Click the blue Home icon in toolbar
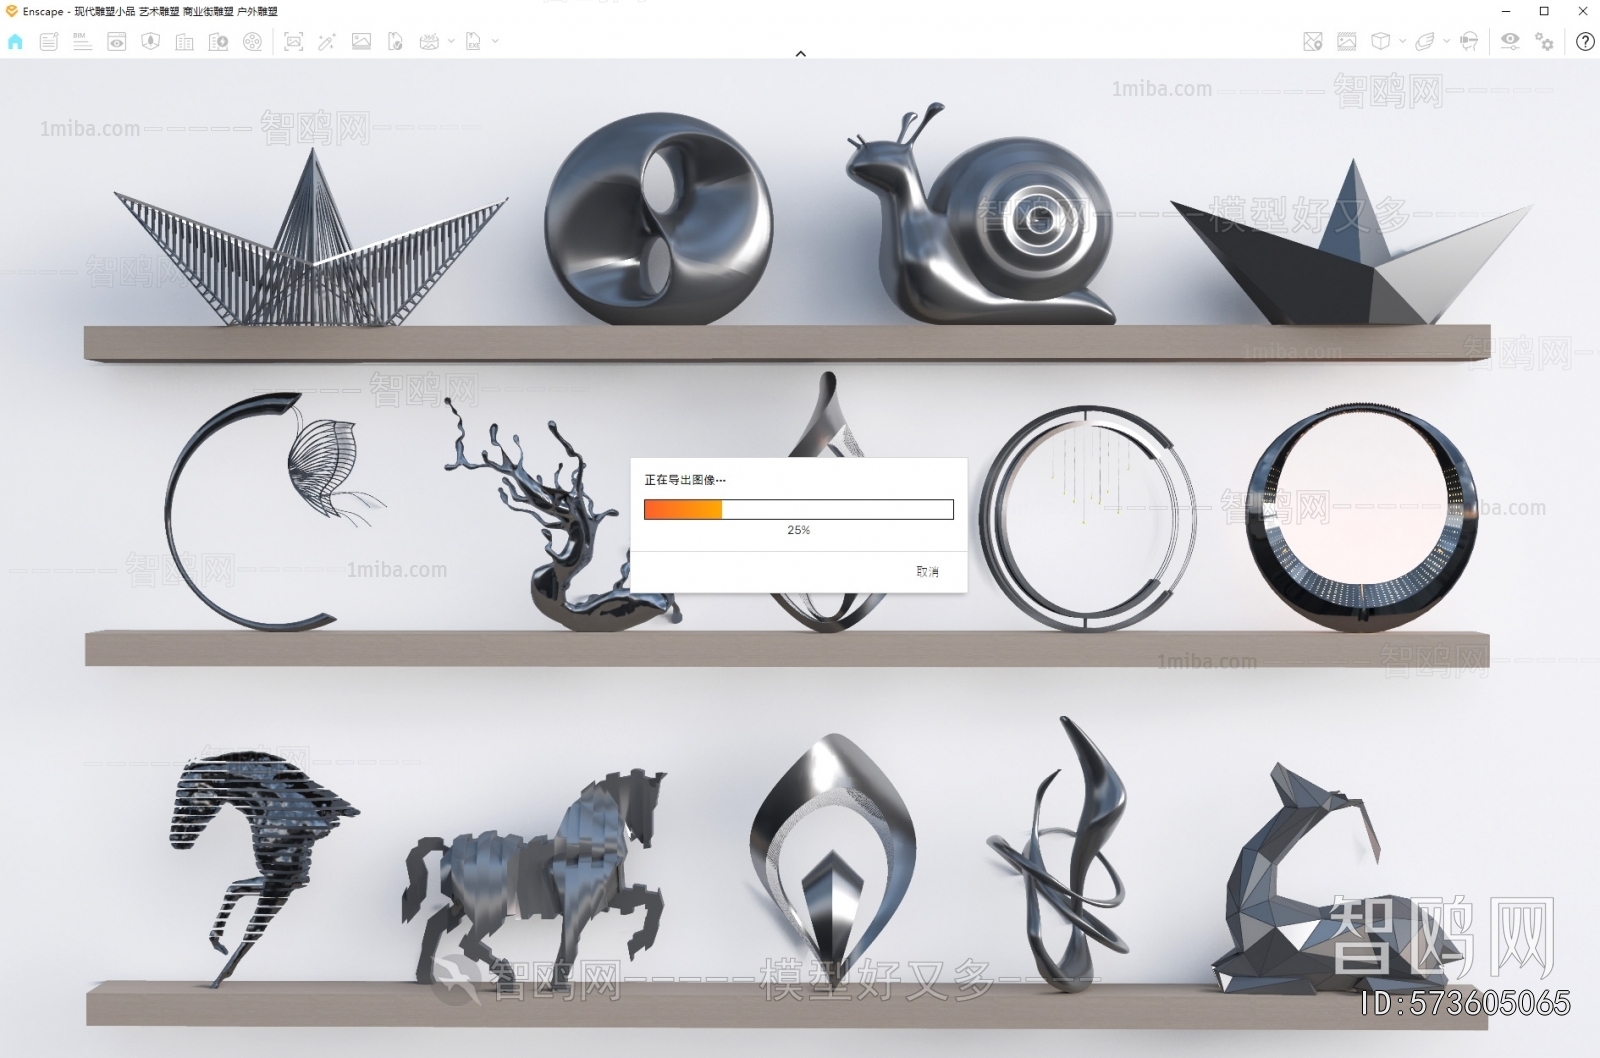 [15, 41]
